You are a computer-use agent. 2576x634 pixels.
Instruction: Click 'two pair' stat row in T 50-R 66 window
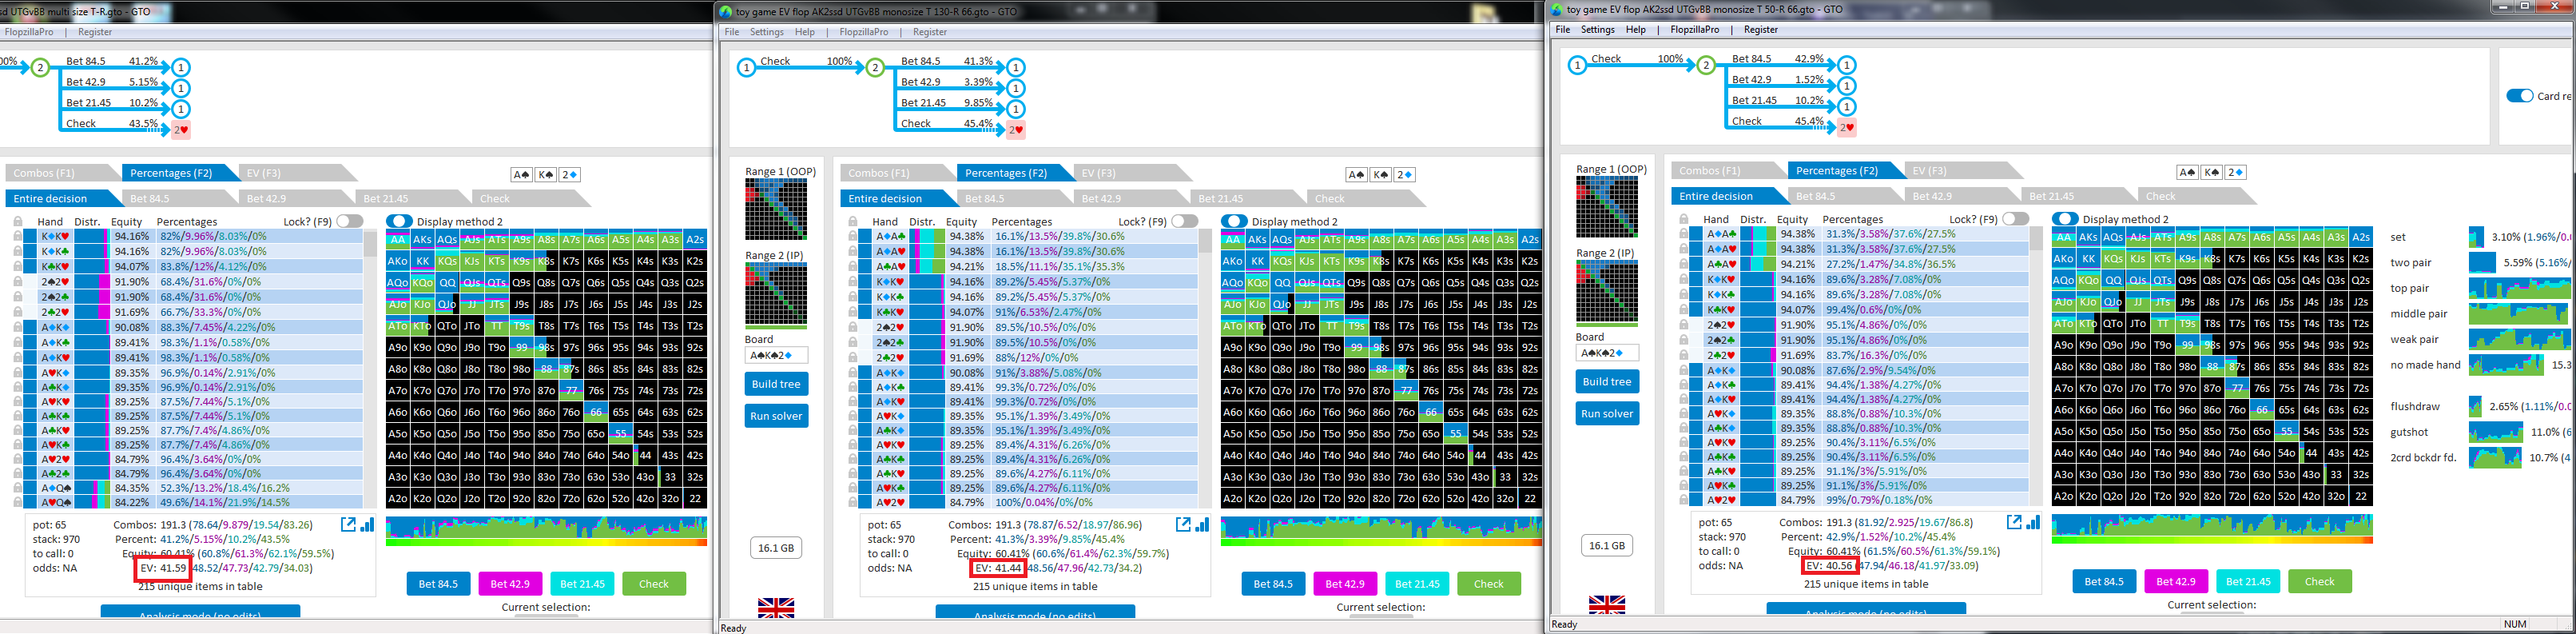pyautogui.click(x=2480, y=263)
